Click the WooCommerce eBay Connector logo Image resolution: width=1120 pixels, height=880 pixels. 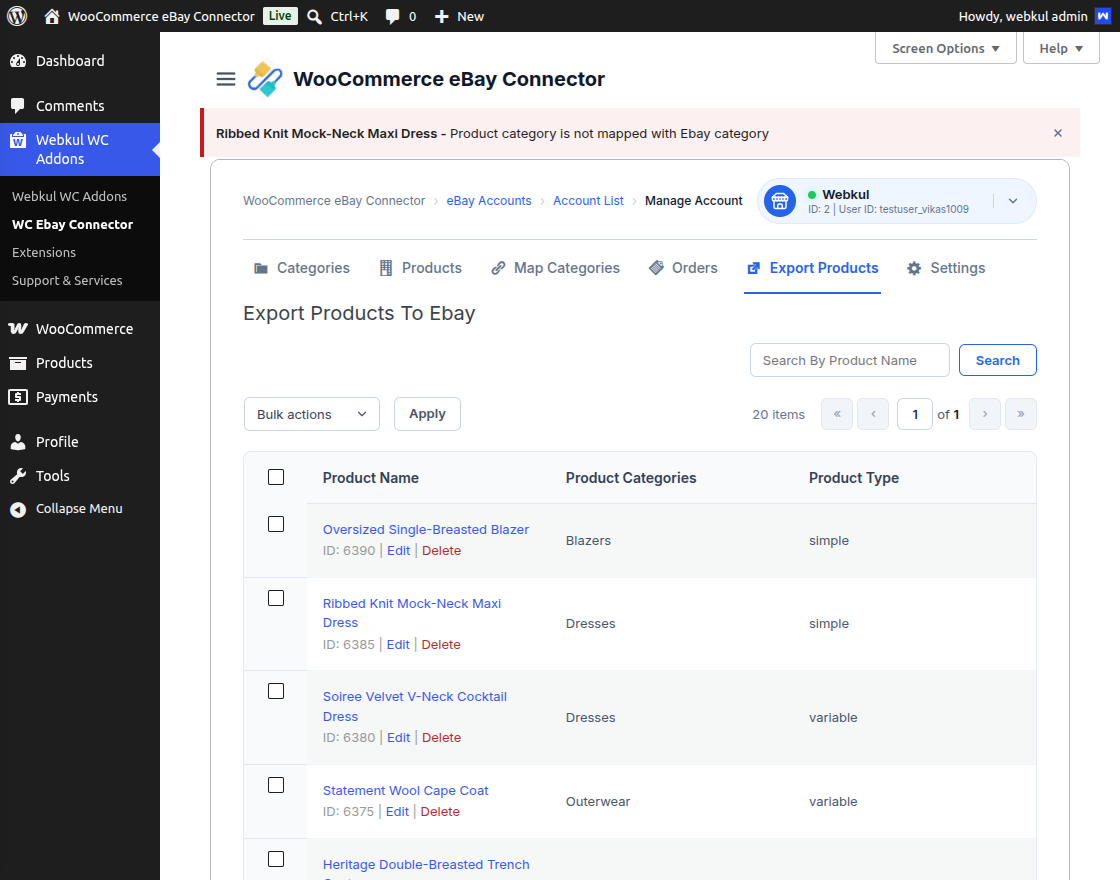(265, 79)
